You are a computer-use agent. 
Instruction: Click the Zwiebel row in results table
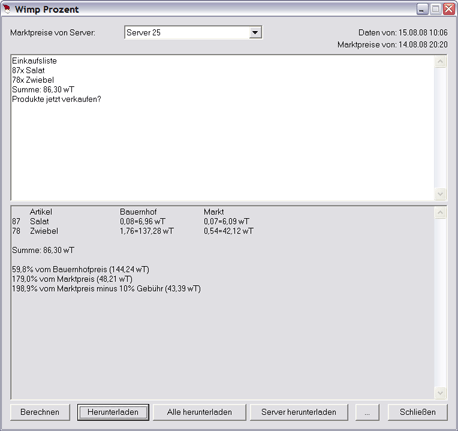click(x=133, y=231)
